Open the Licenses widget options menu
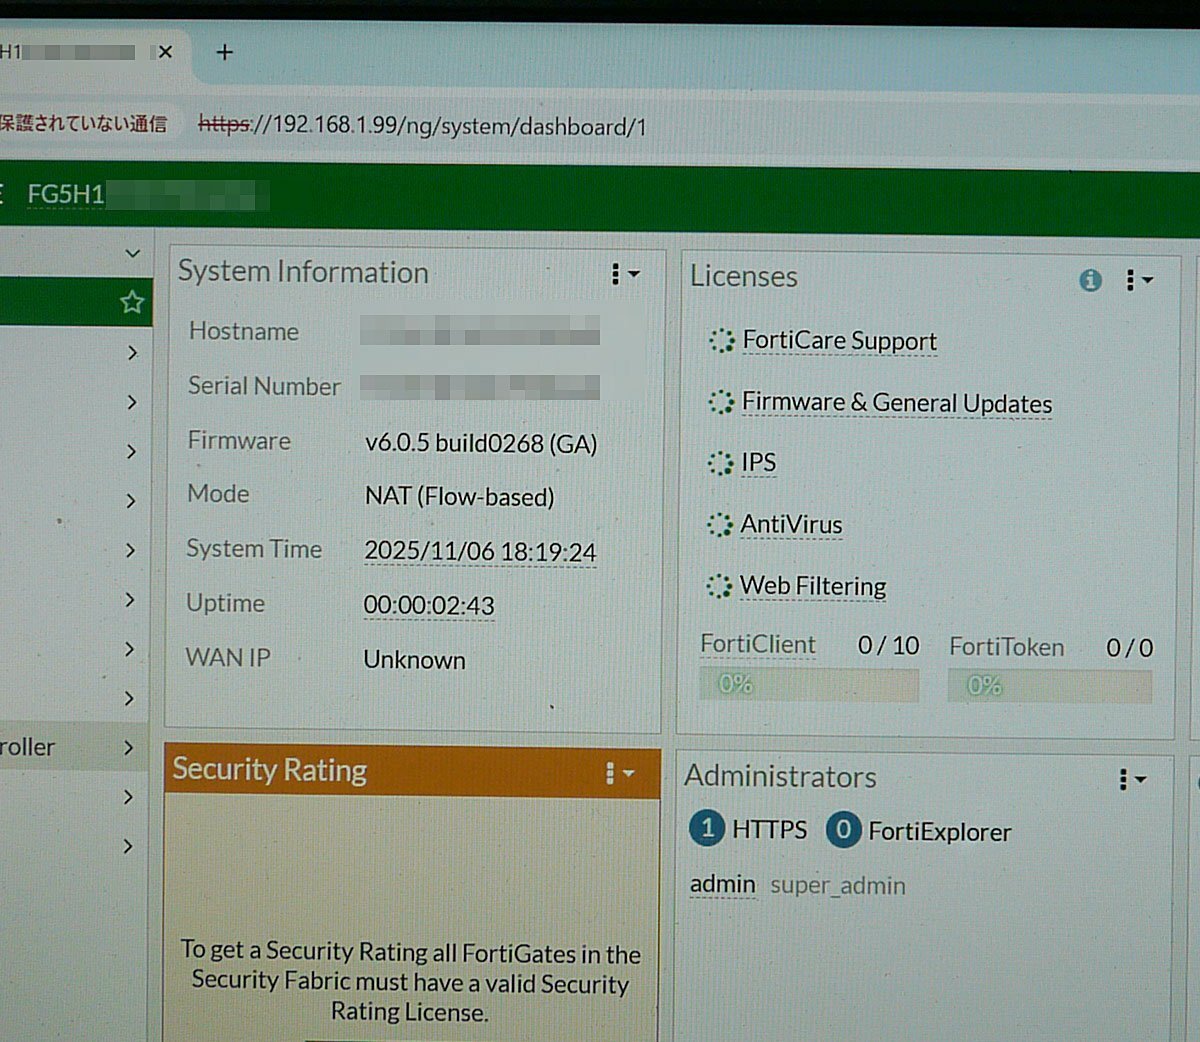This screenshot has width=1200, height=1042. point(1138,281)
